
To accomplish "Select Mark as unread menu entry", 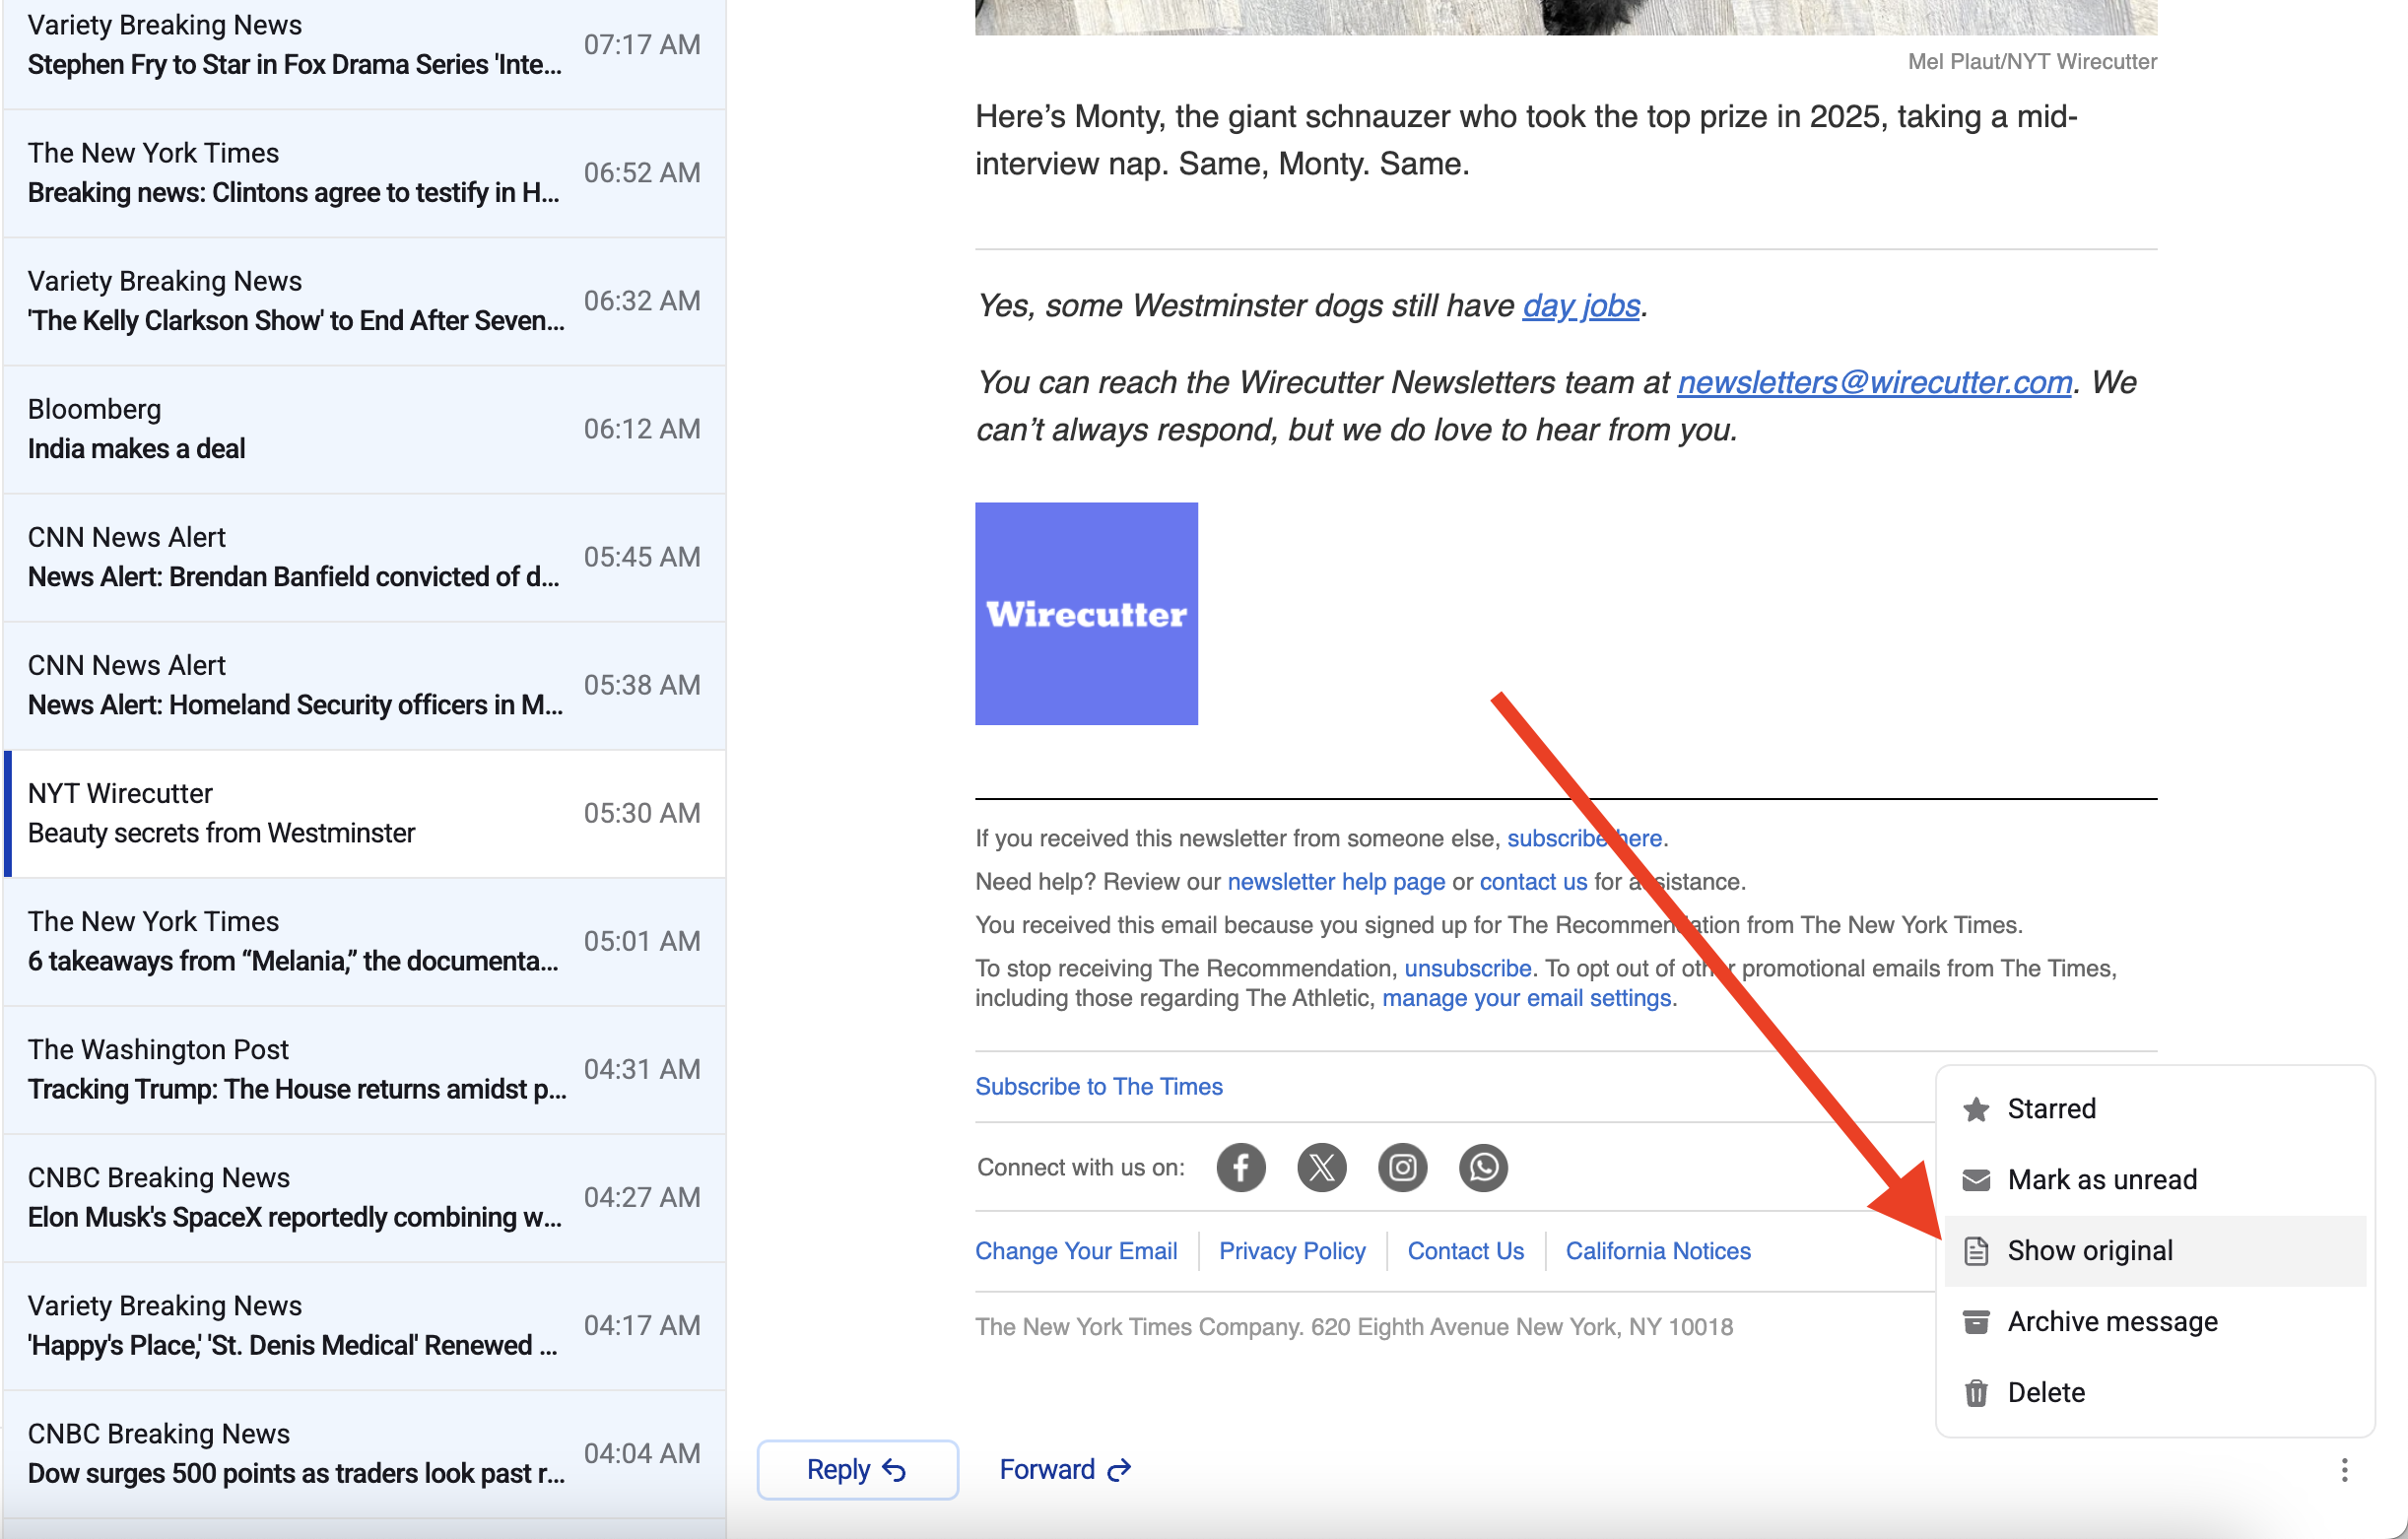I will [x=2101, y=1180].
